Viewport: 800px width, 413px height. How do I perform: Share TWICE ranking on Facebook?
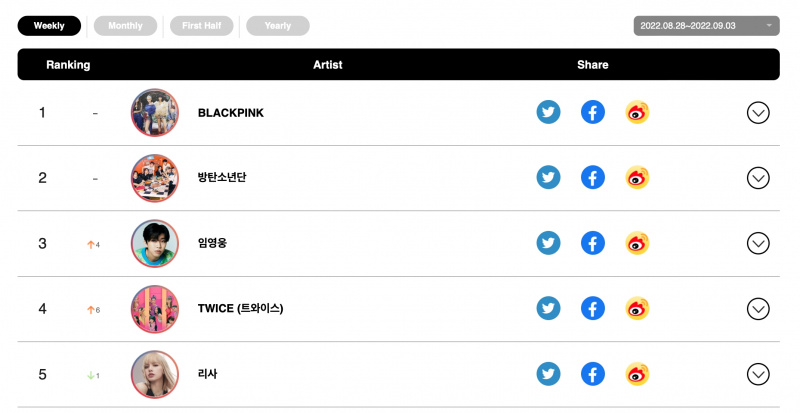[x=592, y=308]
